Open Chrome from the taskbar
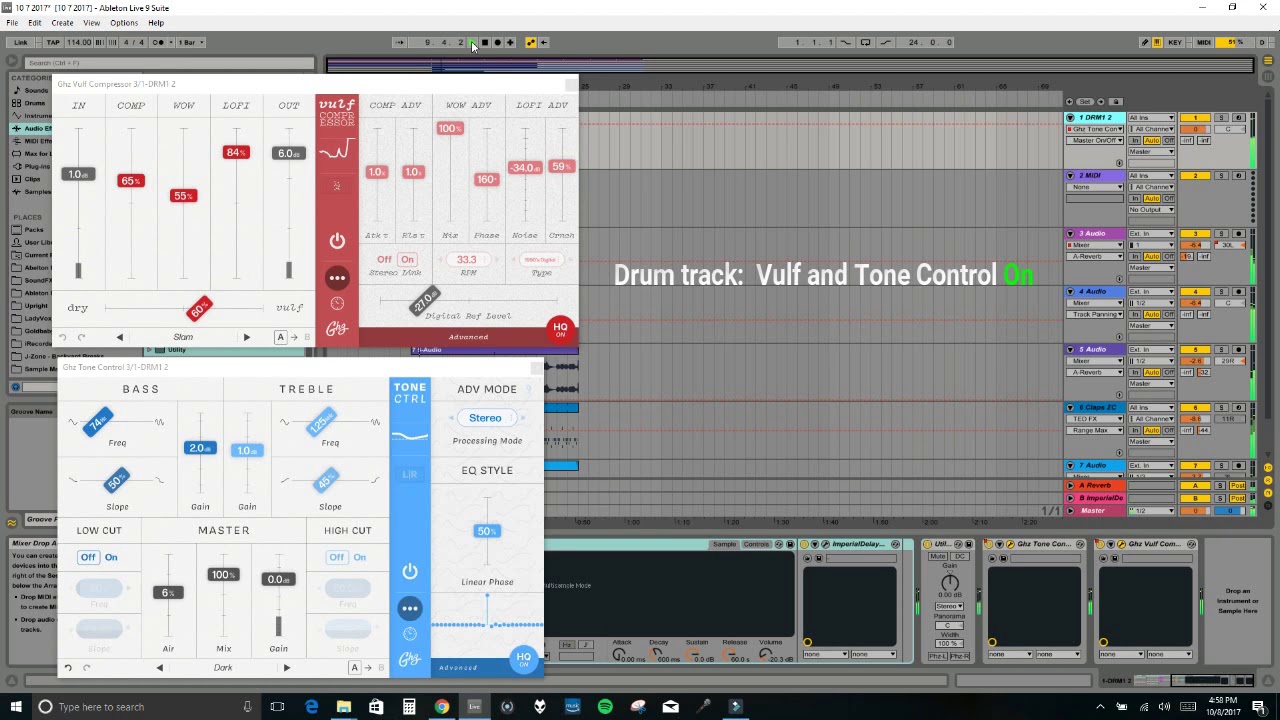This screenshot has height=720, width=1280. pyautogui.click(x=441, y=707)
